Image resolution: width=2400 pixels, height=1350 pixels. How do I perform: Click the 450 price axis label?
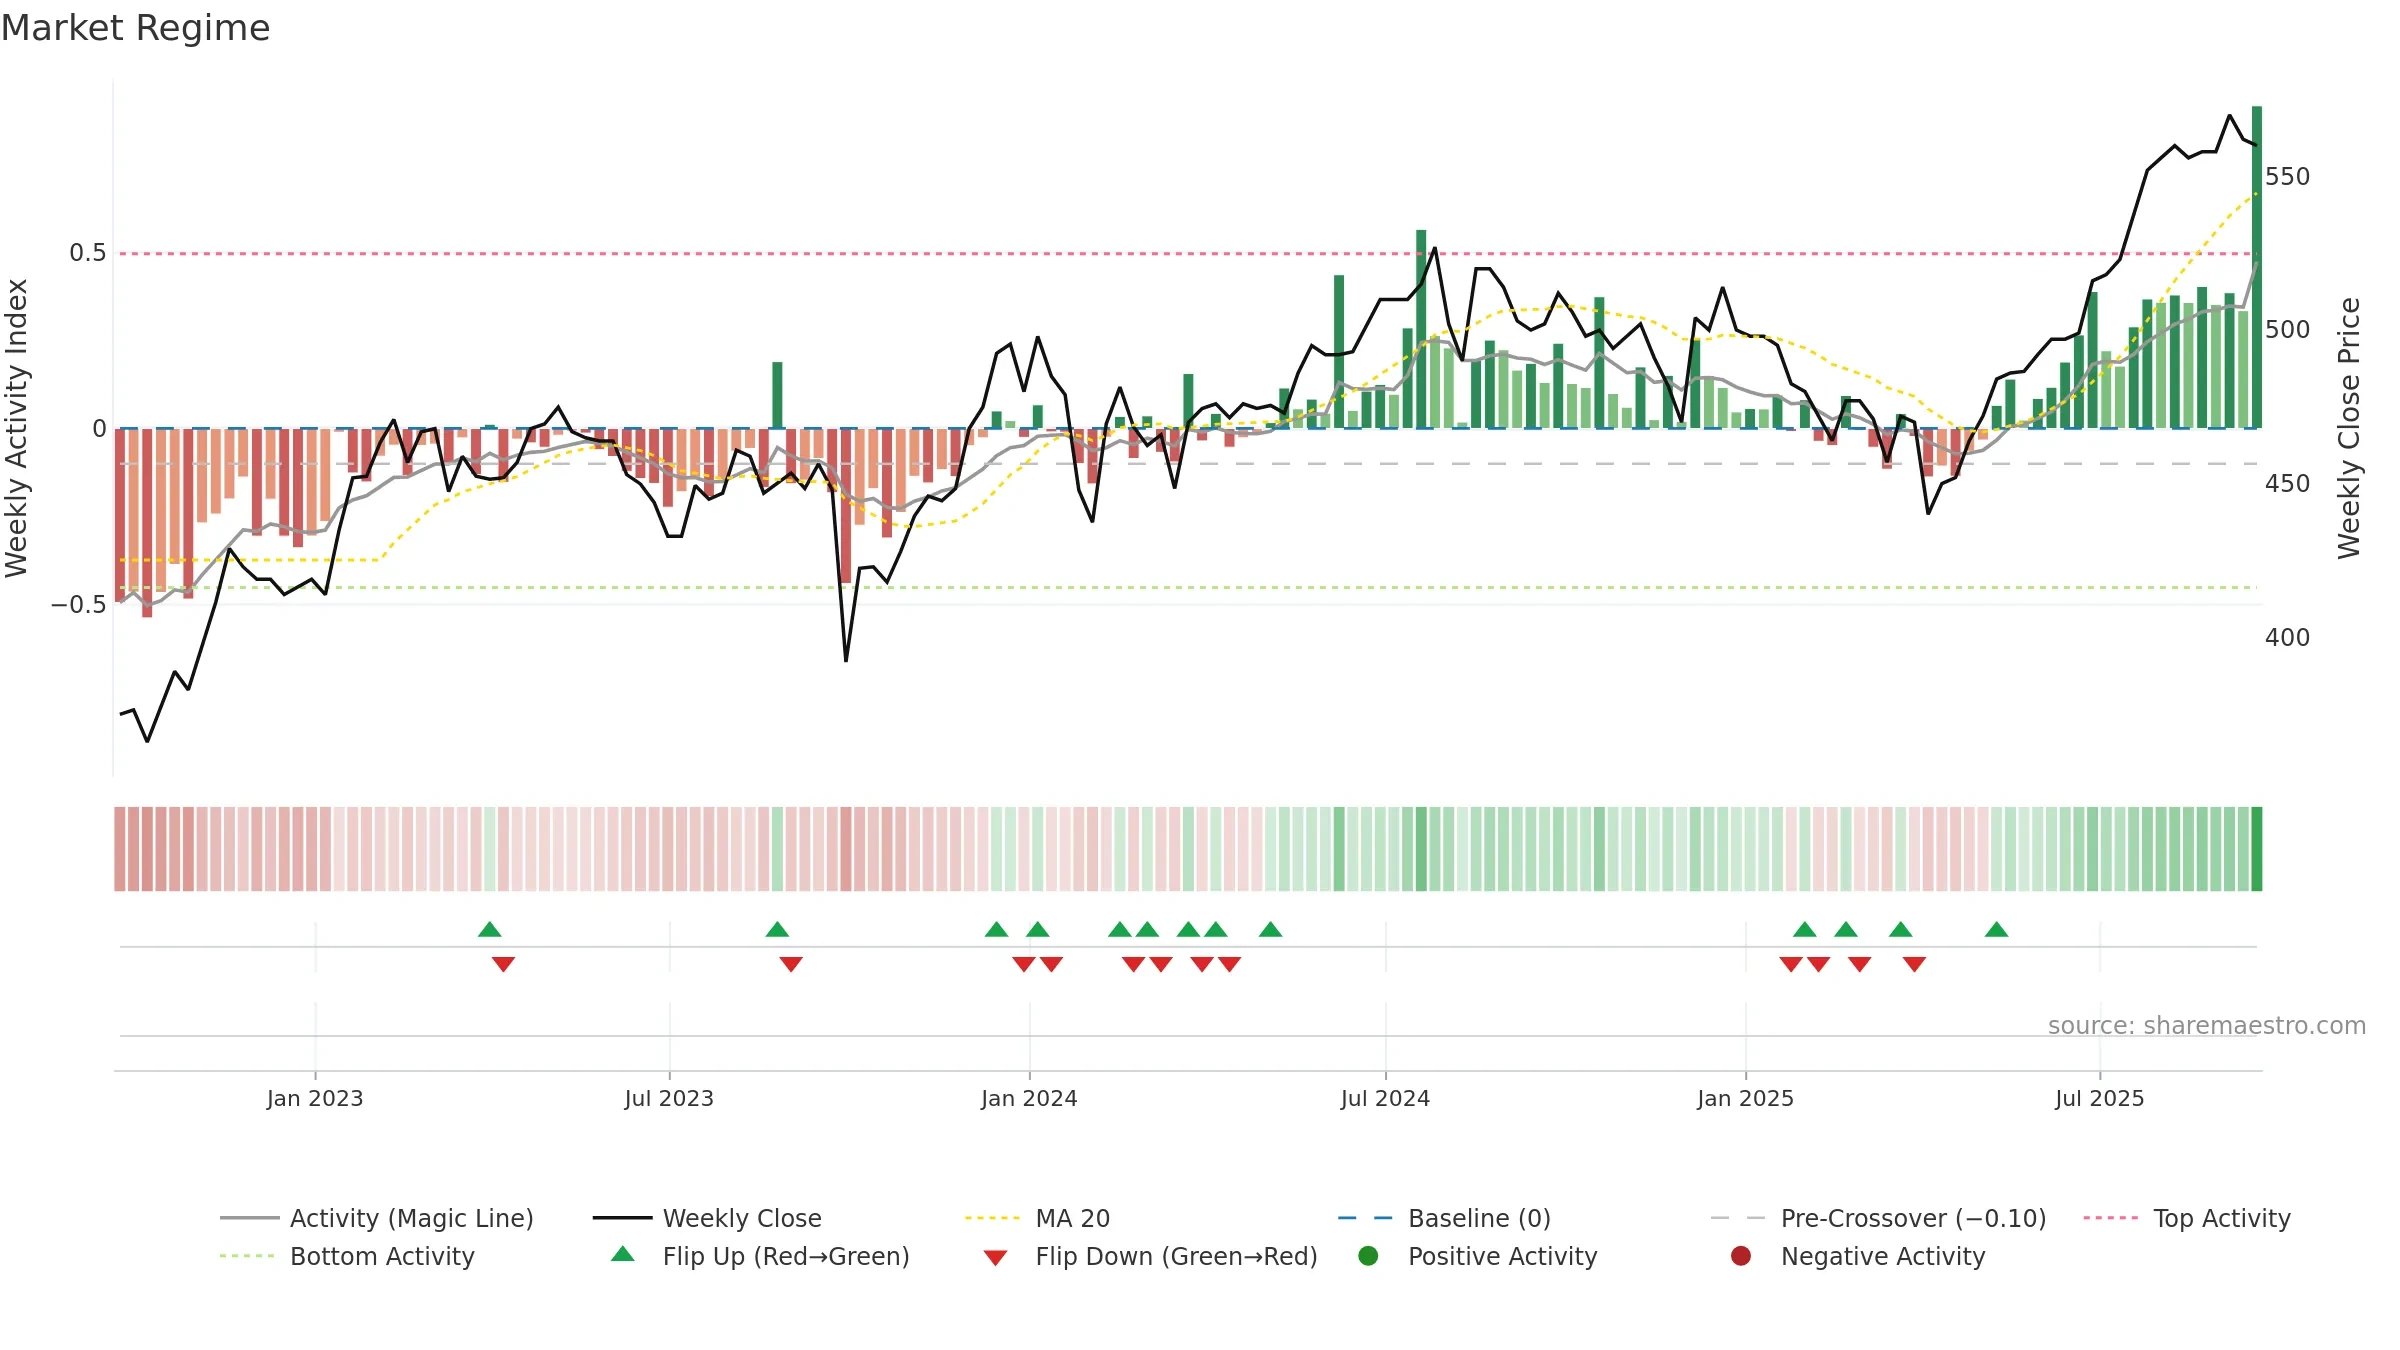[x=2288, y=484]
